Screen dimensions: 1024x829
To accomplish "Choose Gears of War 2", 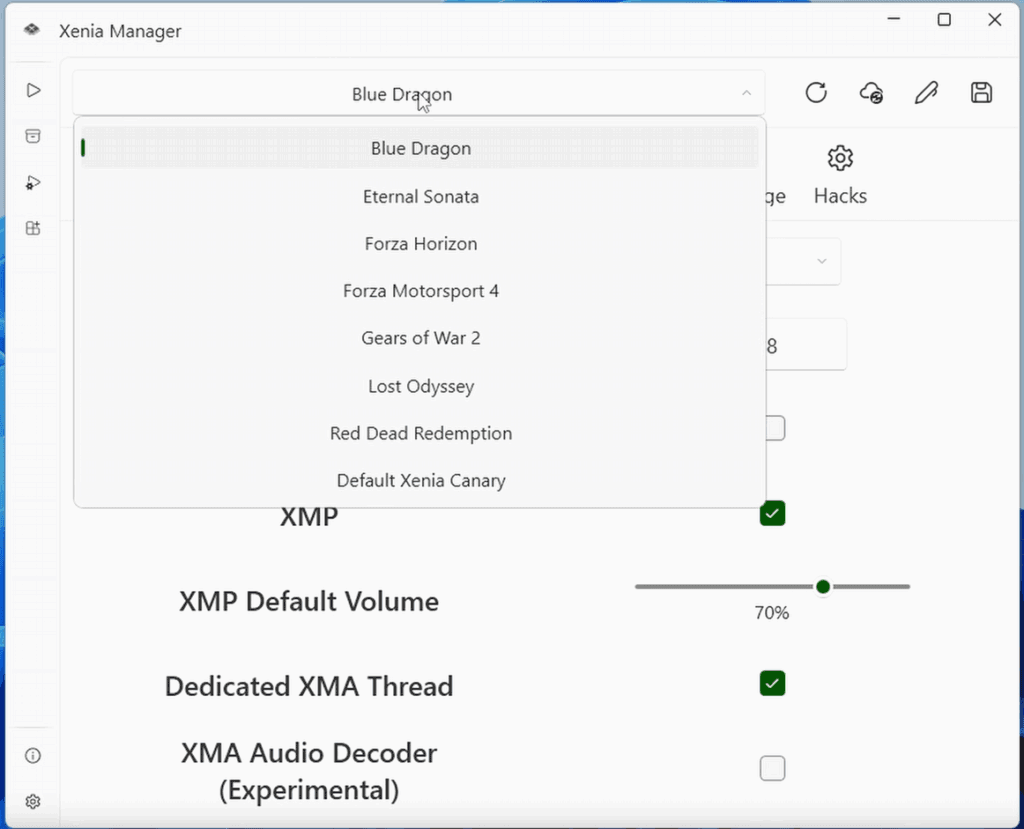I will click(x=420, y=338).
